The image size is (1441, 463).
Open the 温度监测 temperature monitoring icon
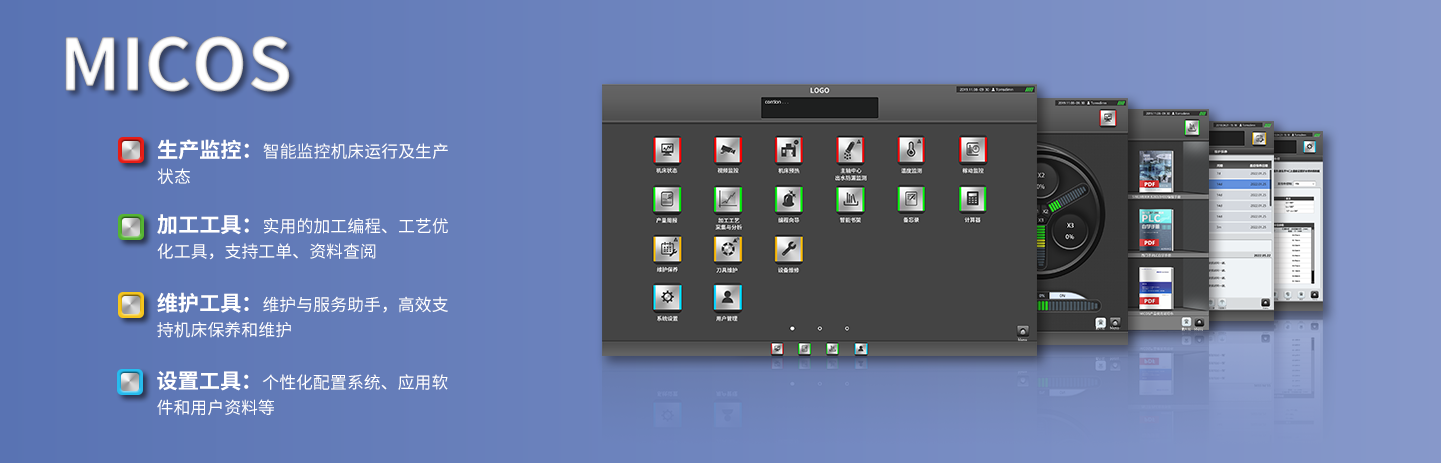point(911,150)
